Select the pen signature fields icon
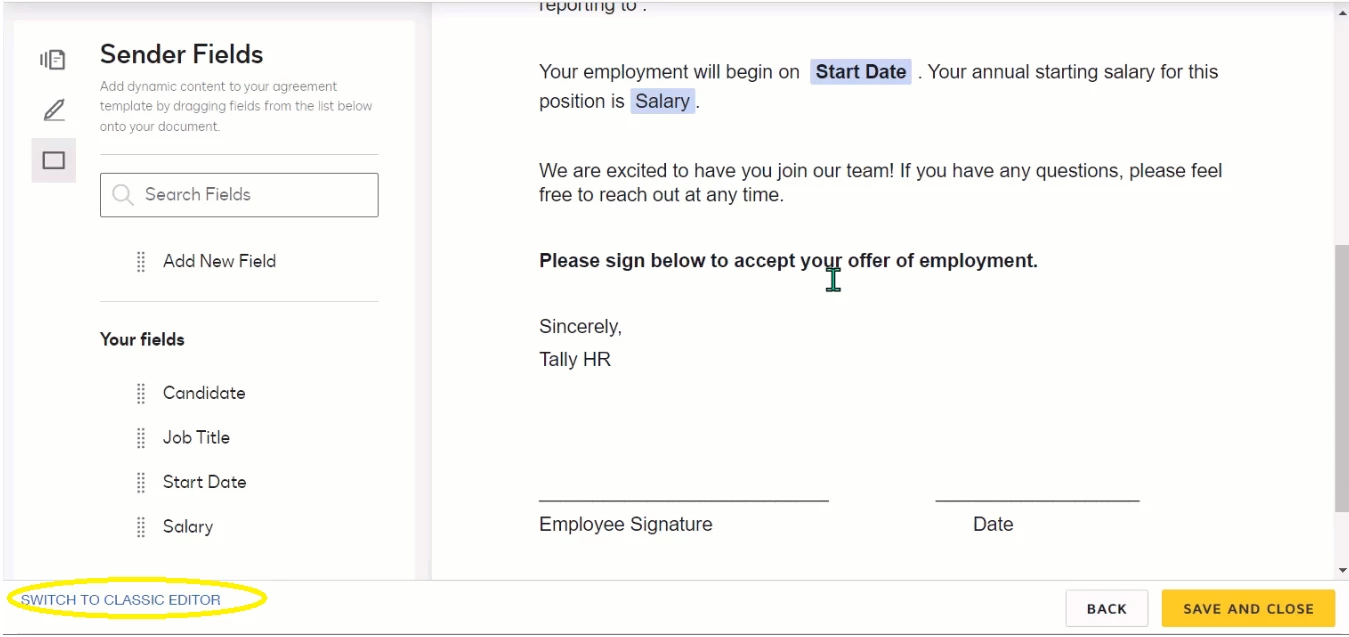 [x=54, y=110]
